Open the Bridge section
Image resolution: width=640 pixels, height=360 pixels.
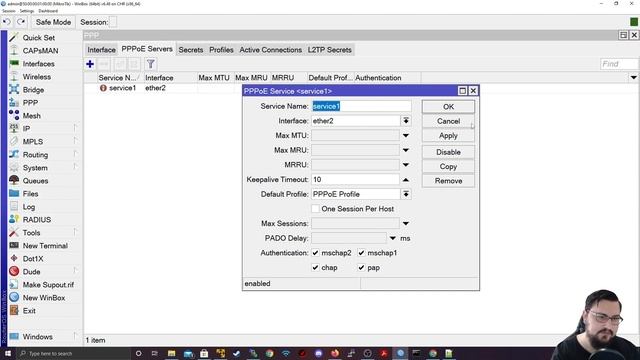click(33, 90)
